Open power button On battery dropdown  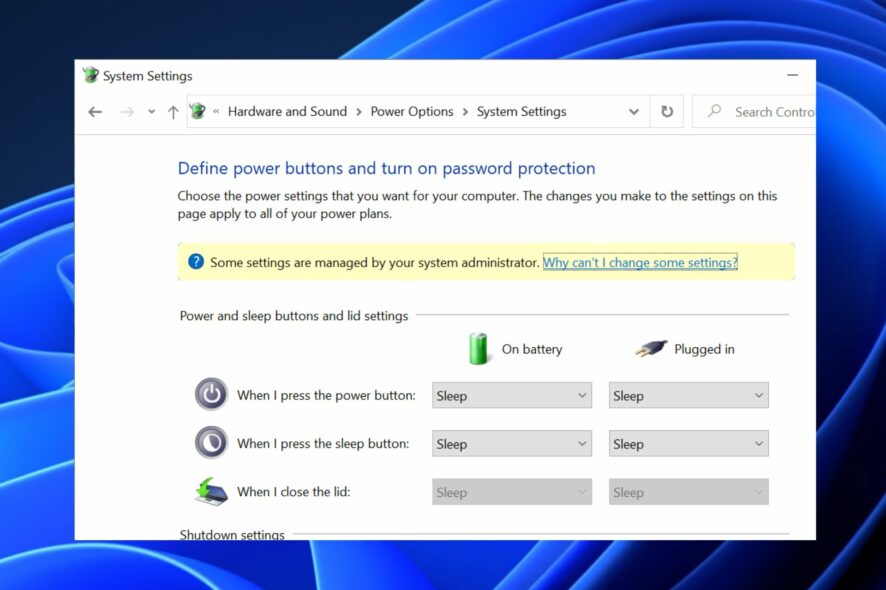[x=512, y=395]
